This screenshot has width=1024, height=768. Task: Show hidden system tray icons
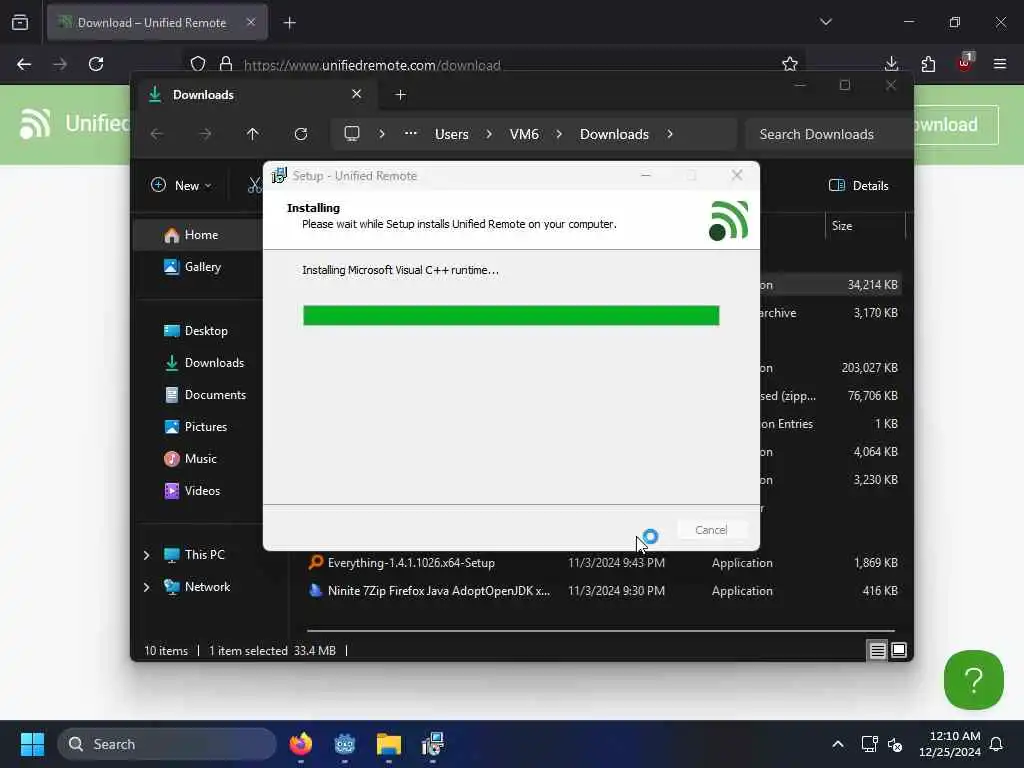coord(838,744)
